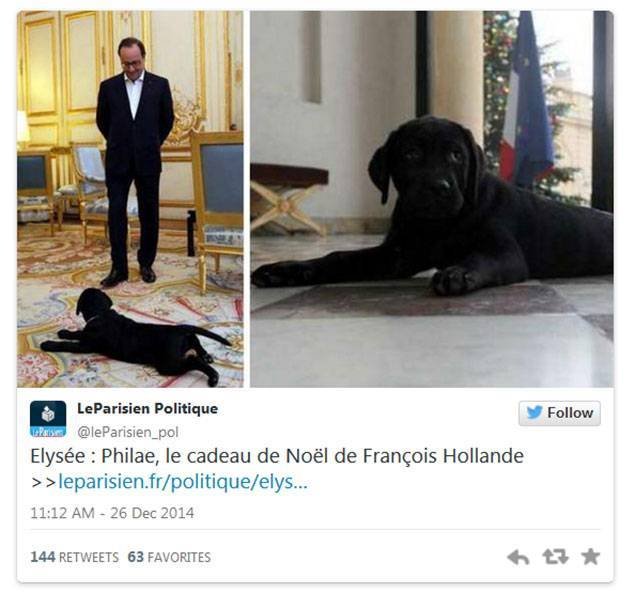Click the Twitter bird on Follow button

(535, 412)
